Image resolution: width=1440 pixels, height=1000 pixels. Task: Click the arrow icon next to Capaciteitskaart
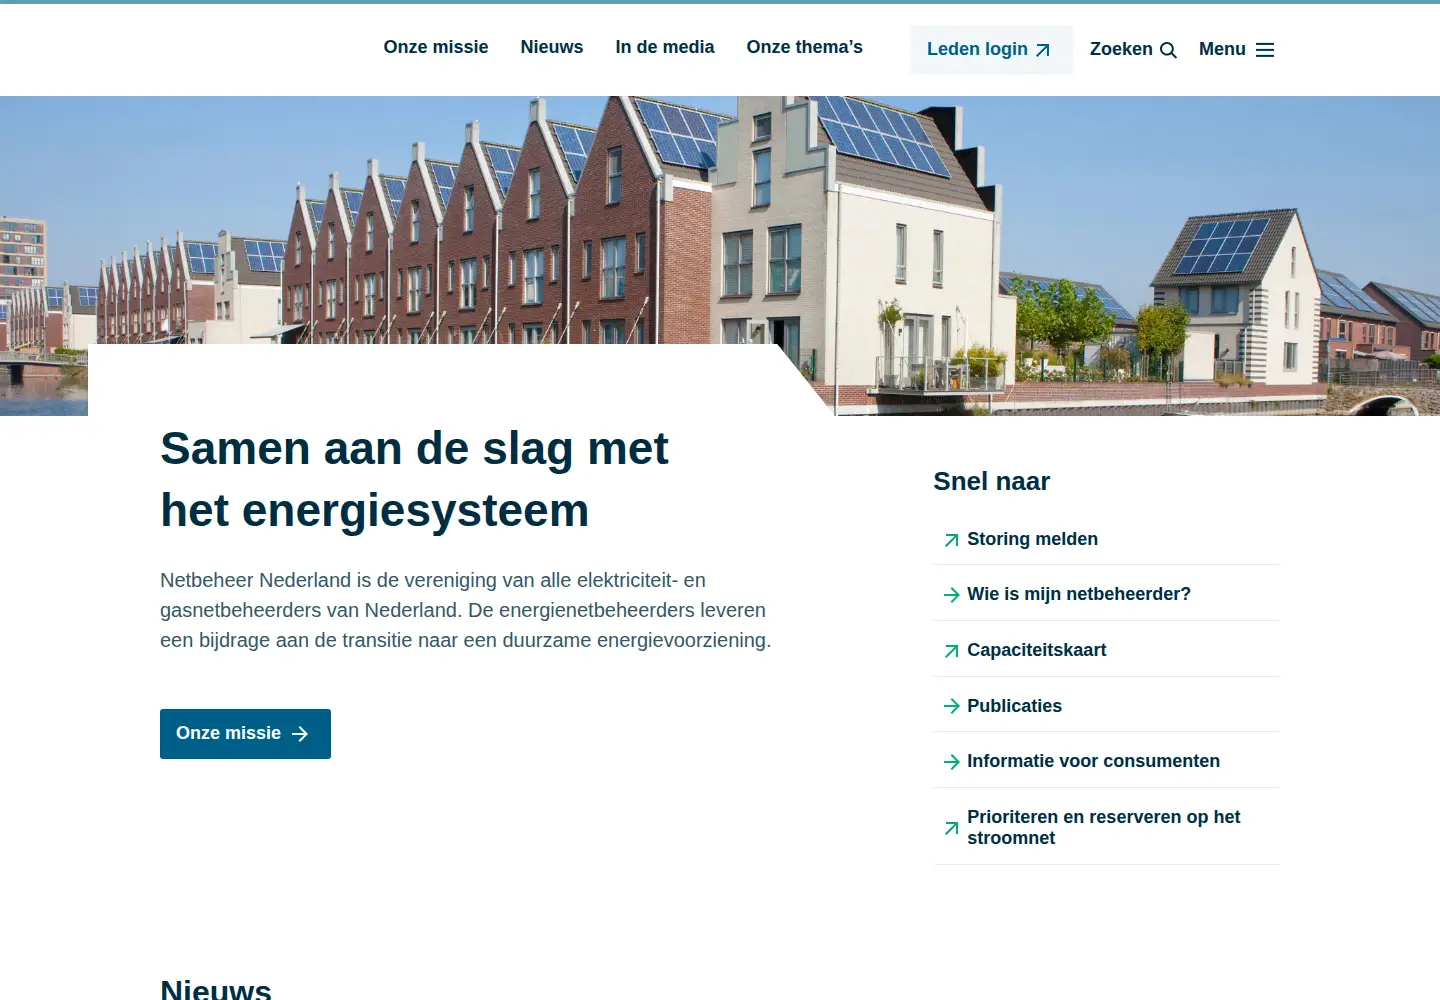click(951, 651)
